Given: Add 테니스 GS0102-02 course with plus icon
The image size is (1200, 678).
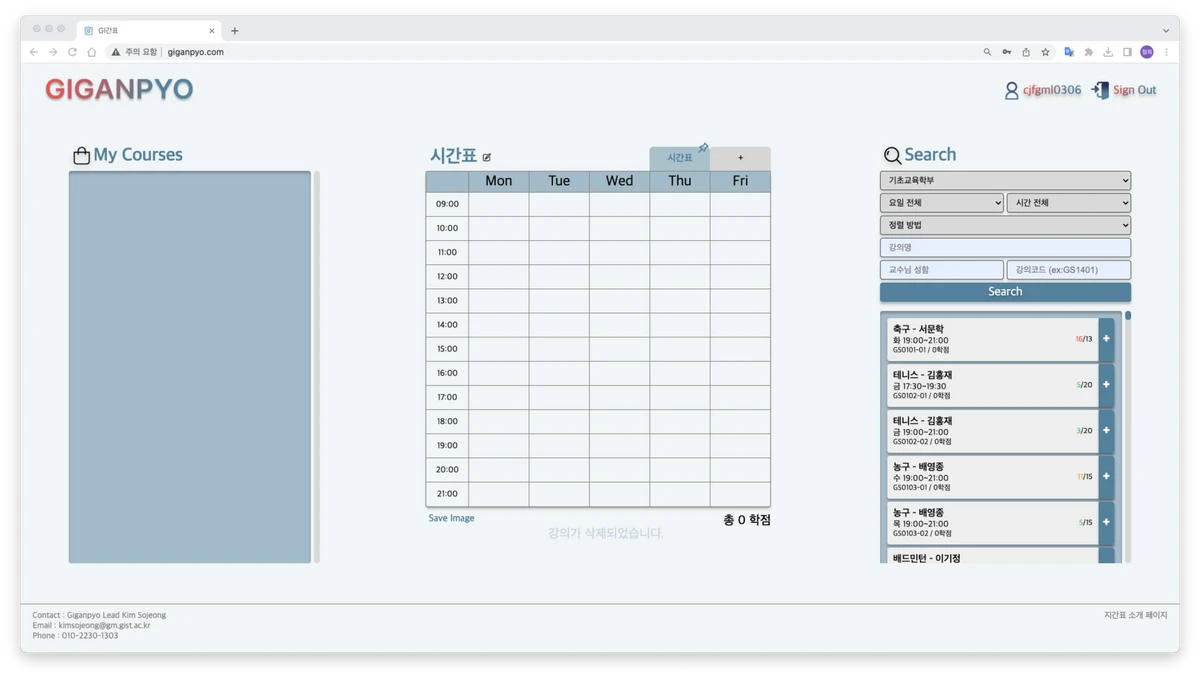Looking at the screenshot, I should point(1106,431).
